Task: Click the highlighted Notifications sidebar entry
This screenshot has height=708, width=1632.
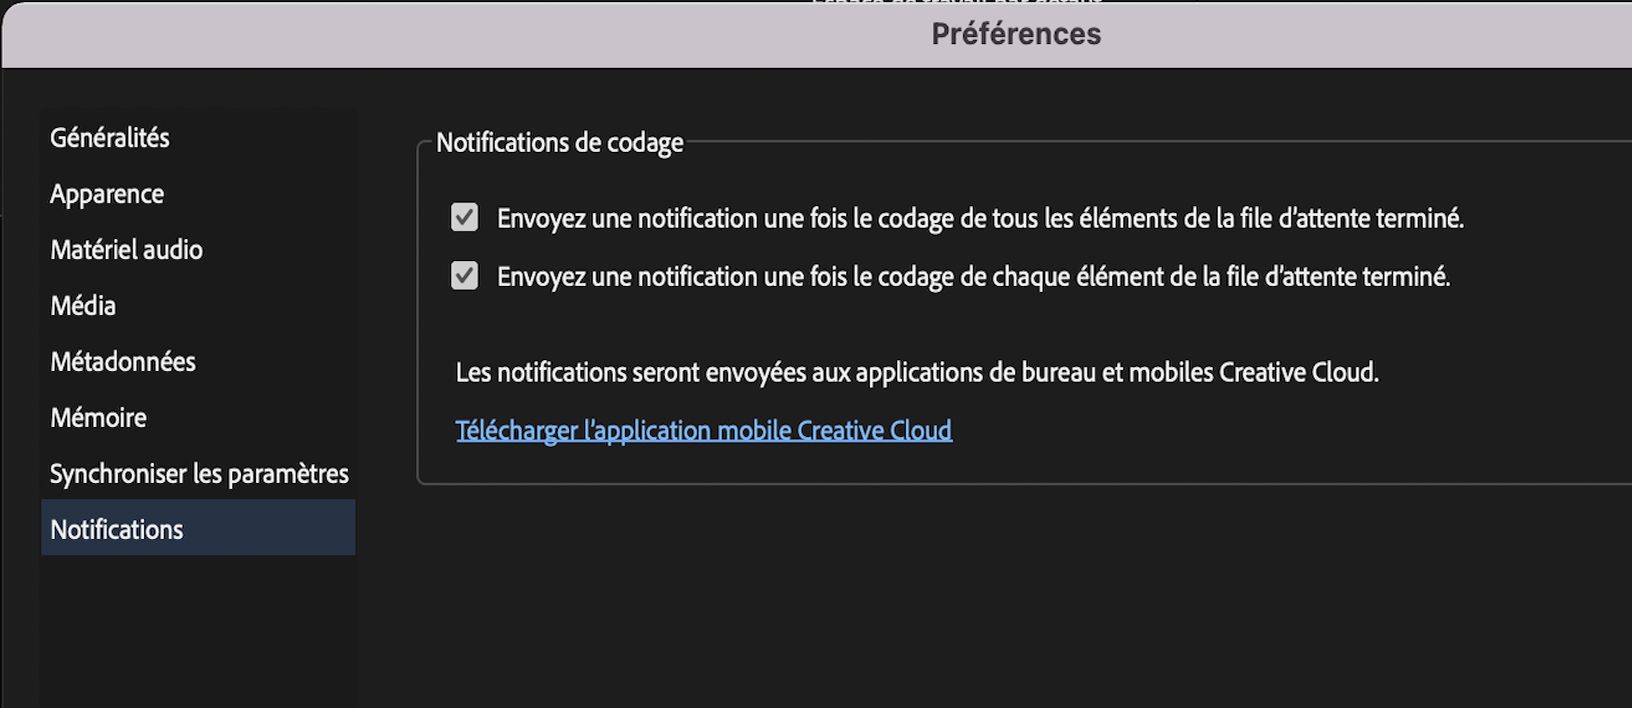Action: 116,529
